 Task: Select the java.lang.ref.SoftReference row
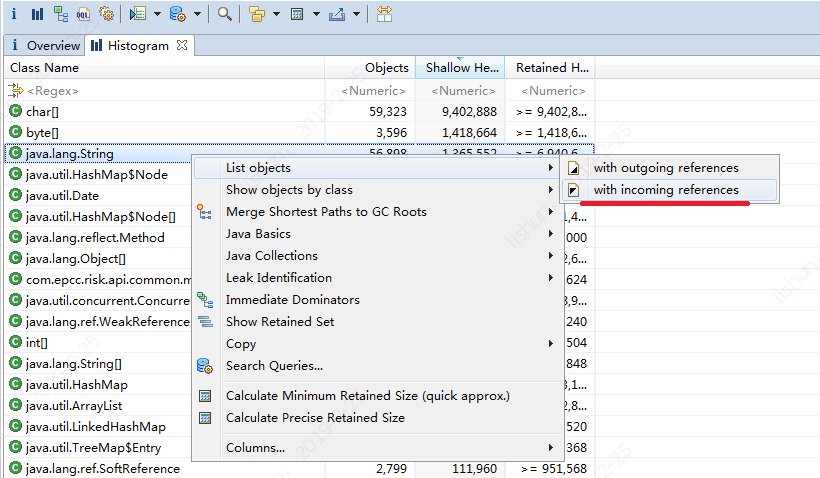tap(299, 469)
